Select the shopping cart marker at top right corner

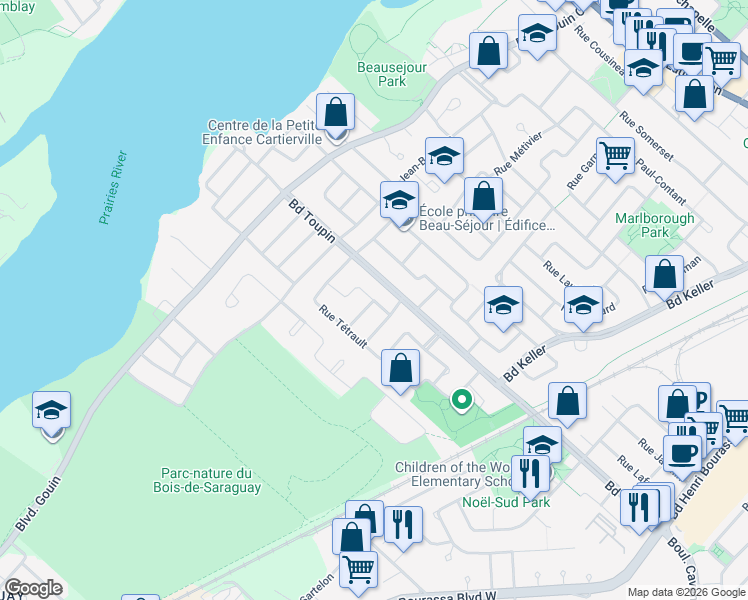pyautogui.click(x=723, y=61)
